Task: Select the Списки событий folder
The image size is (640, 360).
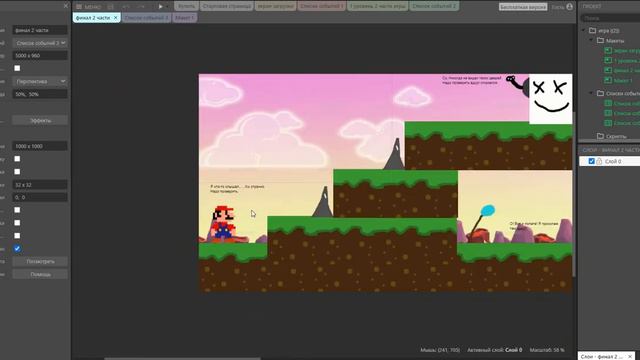Action: pos(618,93)
